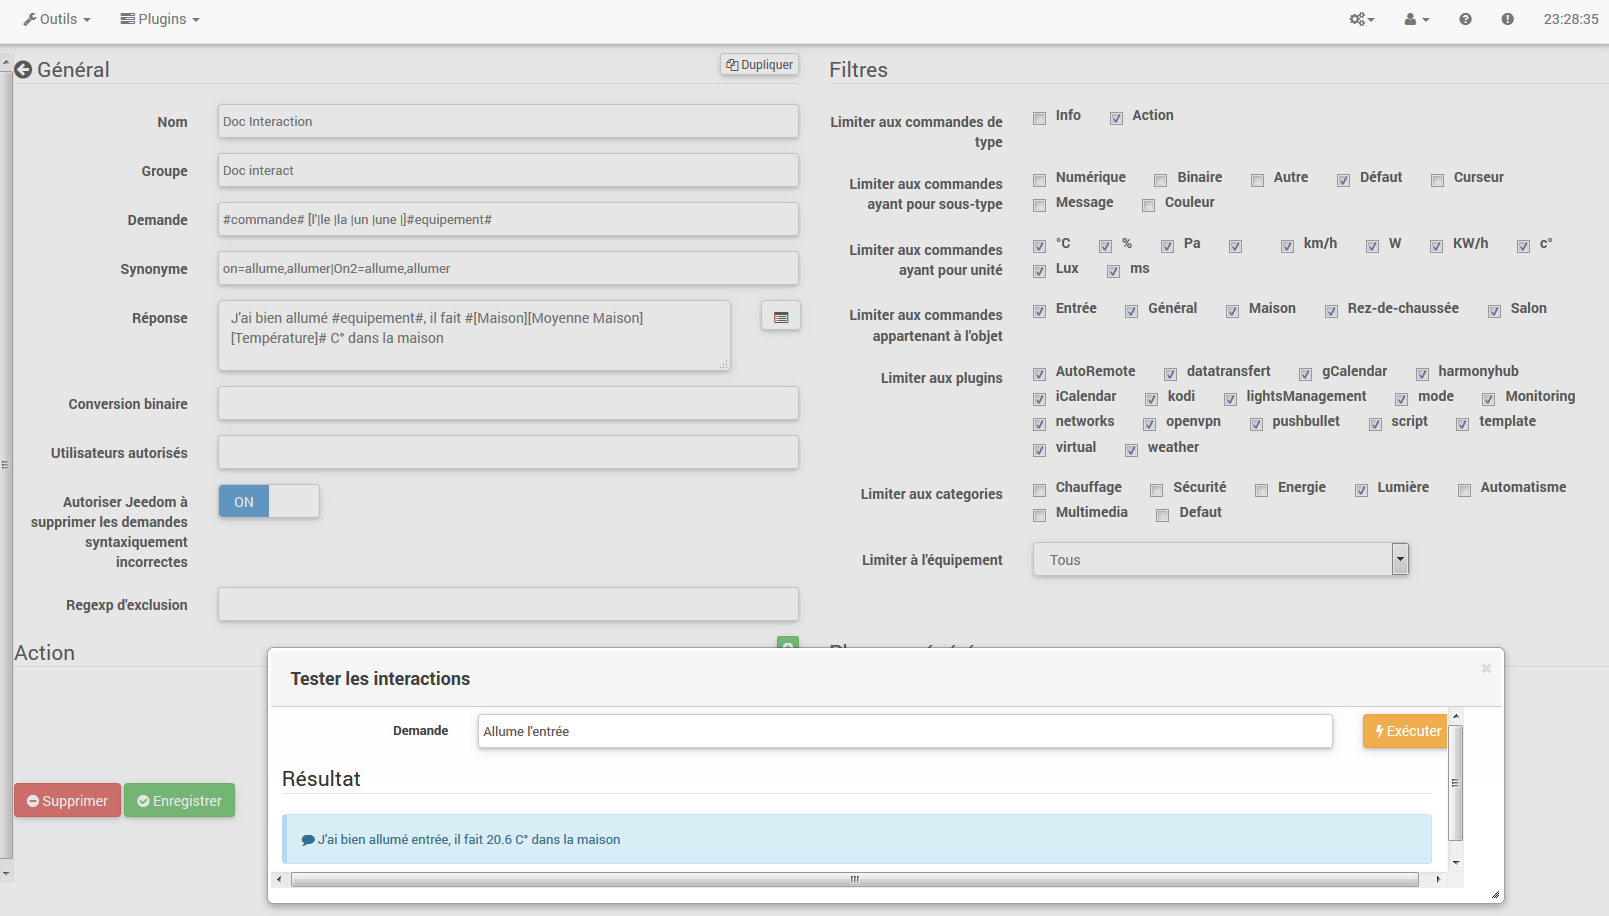Click the Demande field in test dialog
This screenshot has height=916, width=1609.
904,731
